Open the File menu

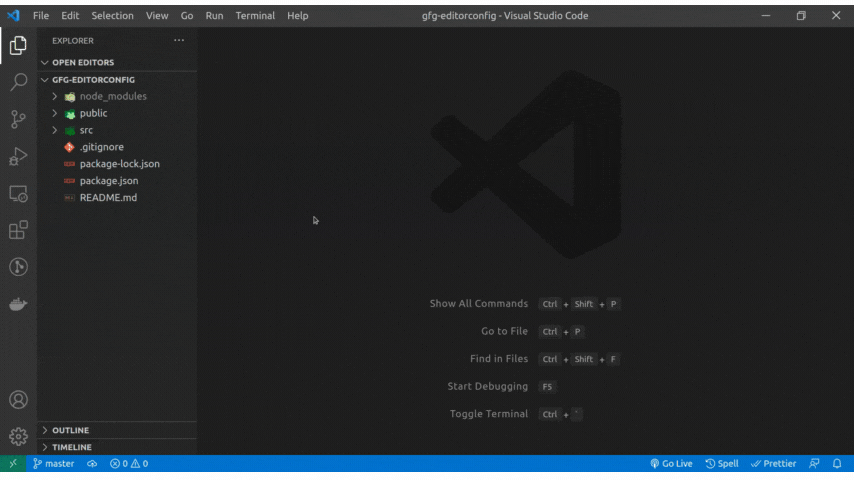pos(41,16)
